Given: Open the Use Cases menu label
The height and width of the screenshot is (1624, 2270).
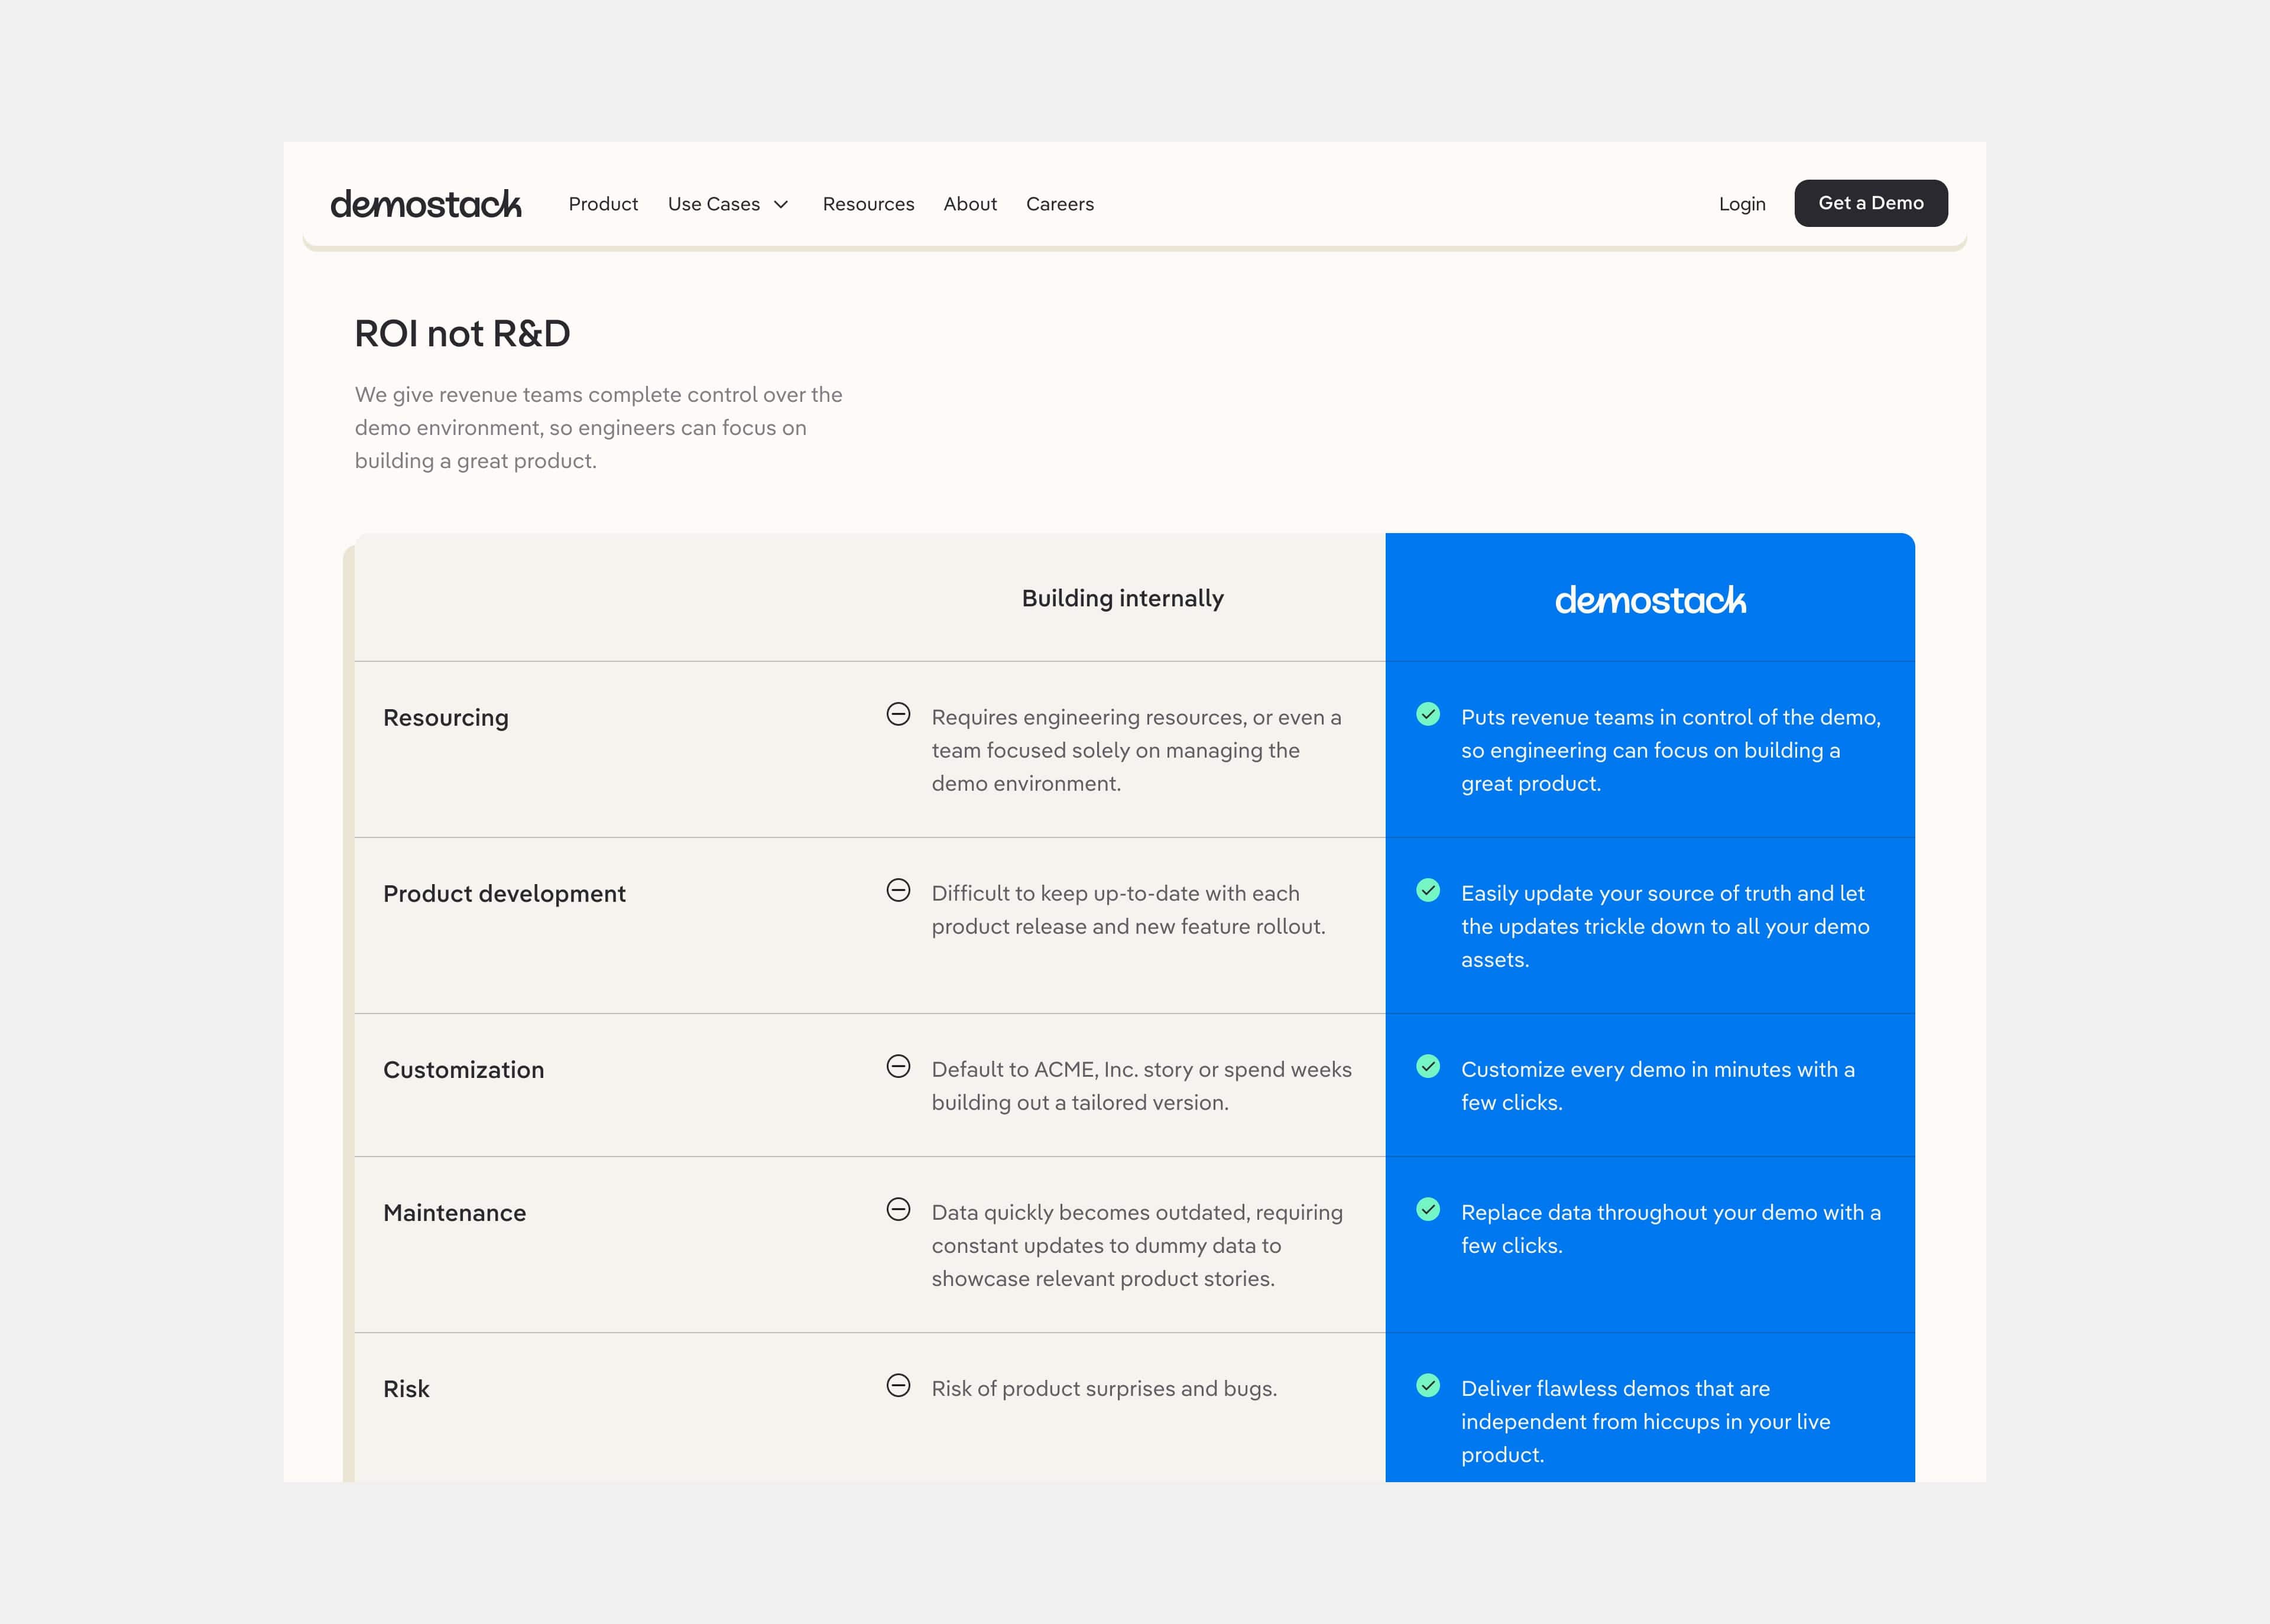Looking at the screenshot, I should point(714,204).
